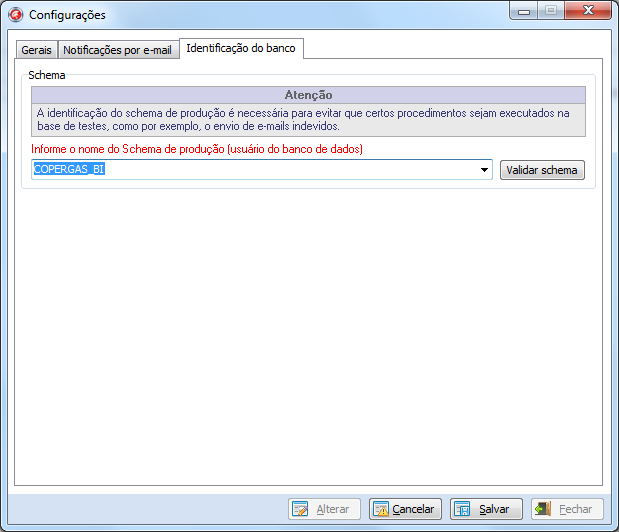Select the Identificação do banco tab
The height and width of the screenshot is (532, 619).
click(240, 48)
